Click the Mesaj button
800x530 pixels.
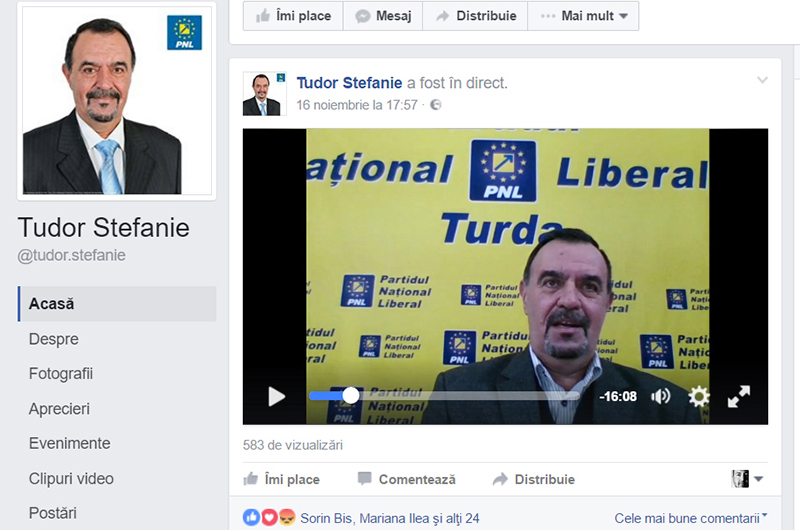pyautogui.click(x=383, y=16)
